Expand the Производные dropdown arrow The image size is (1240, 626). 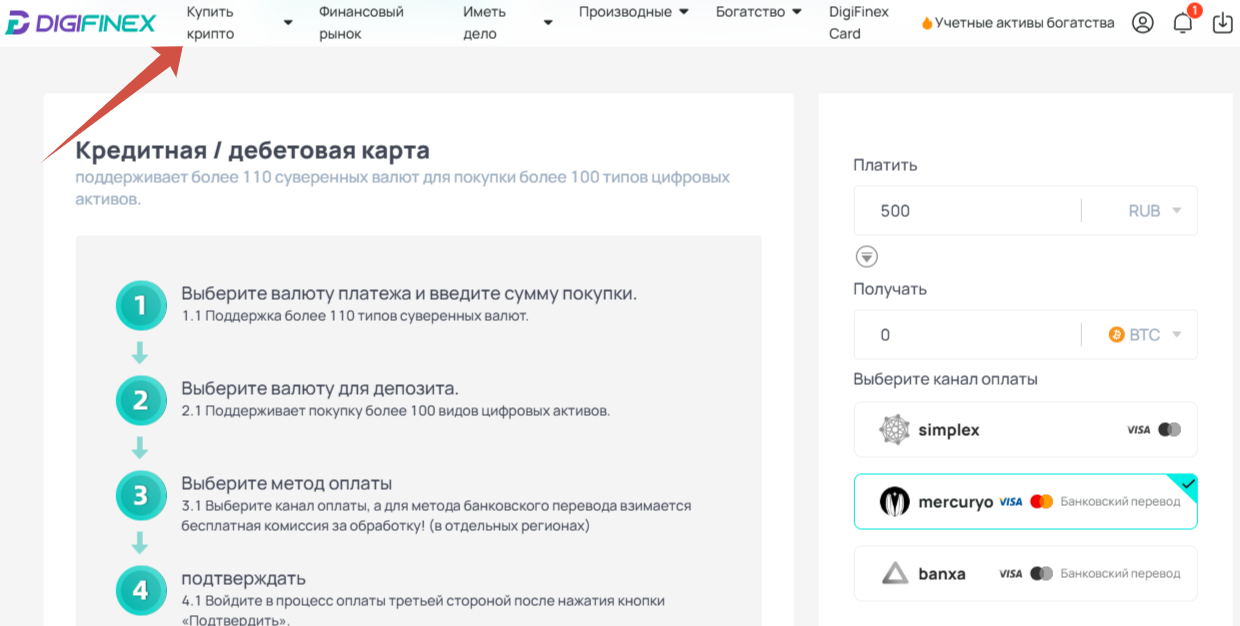click(x=684, y=12)
